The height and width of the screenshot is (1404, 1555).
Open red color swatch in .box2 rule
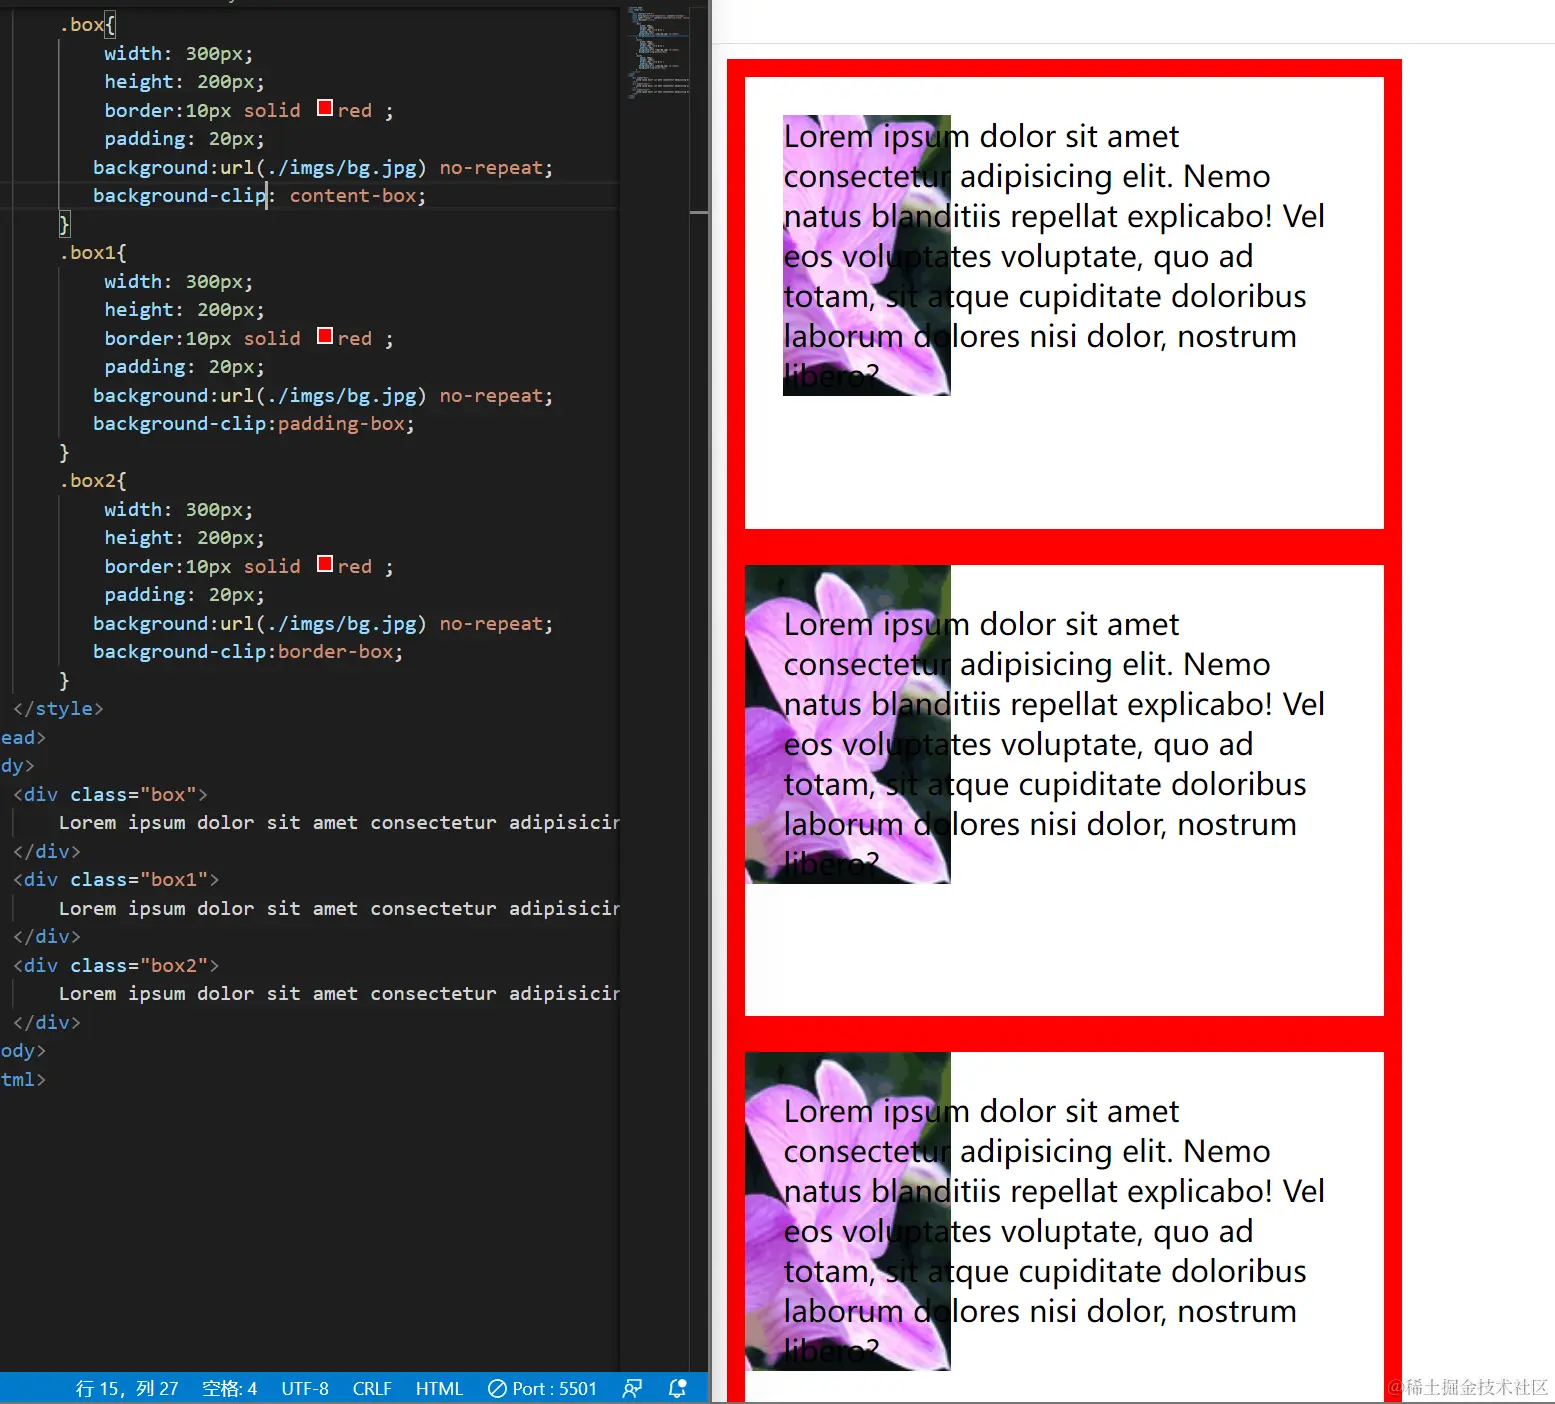325,564
